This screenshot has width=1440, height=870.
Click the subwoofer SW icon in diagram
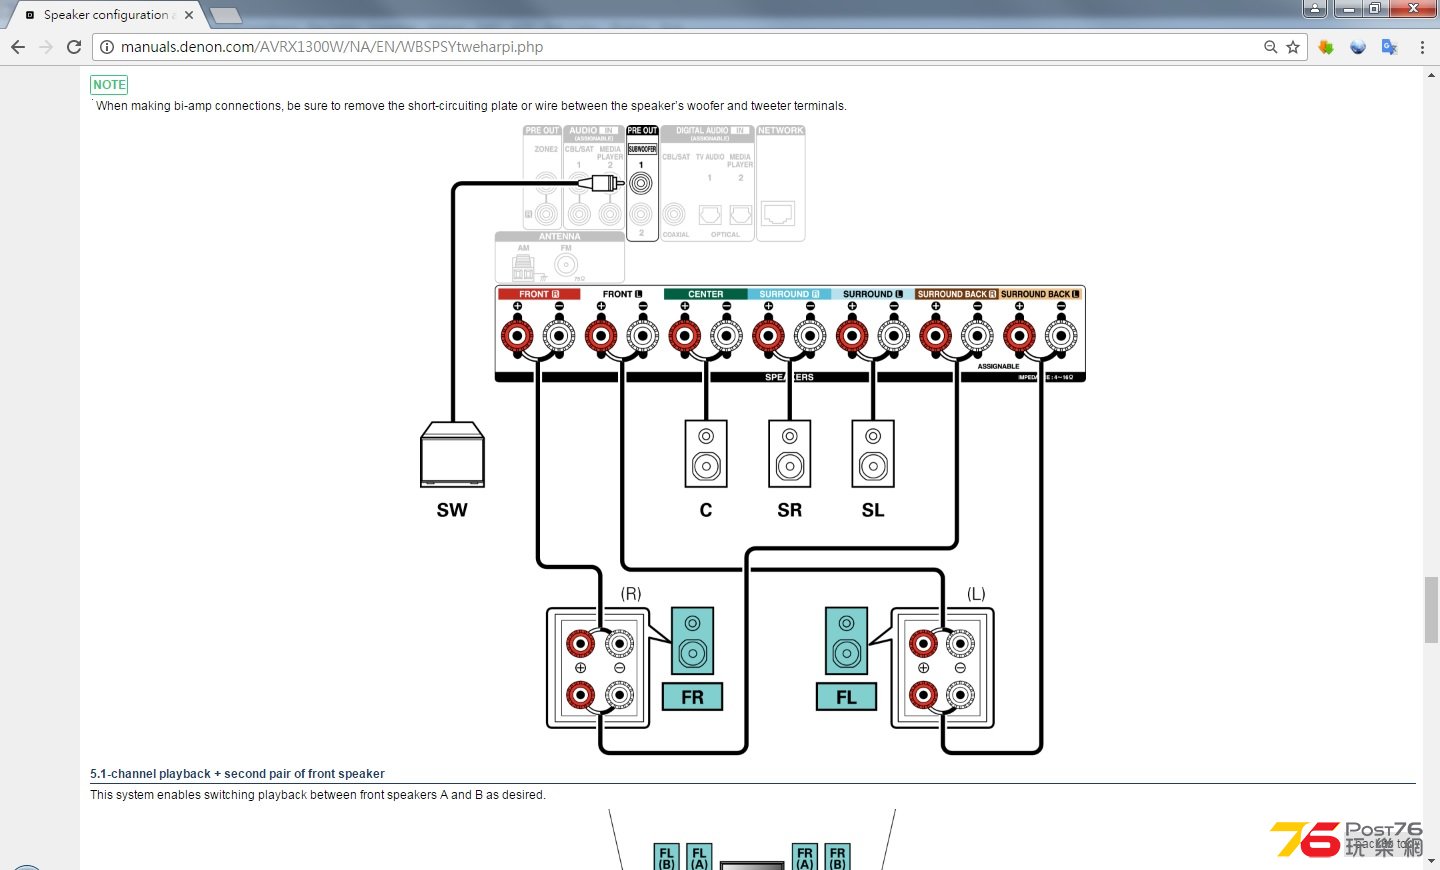pyautogui.click(x=453, y=454)
